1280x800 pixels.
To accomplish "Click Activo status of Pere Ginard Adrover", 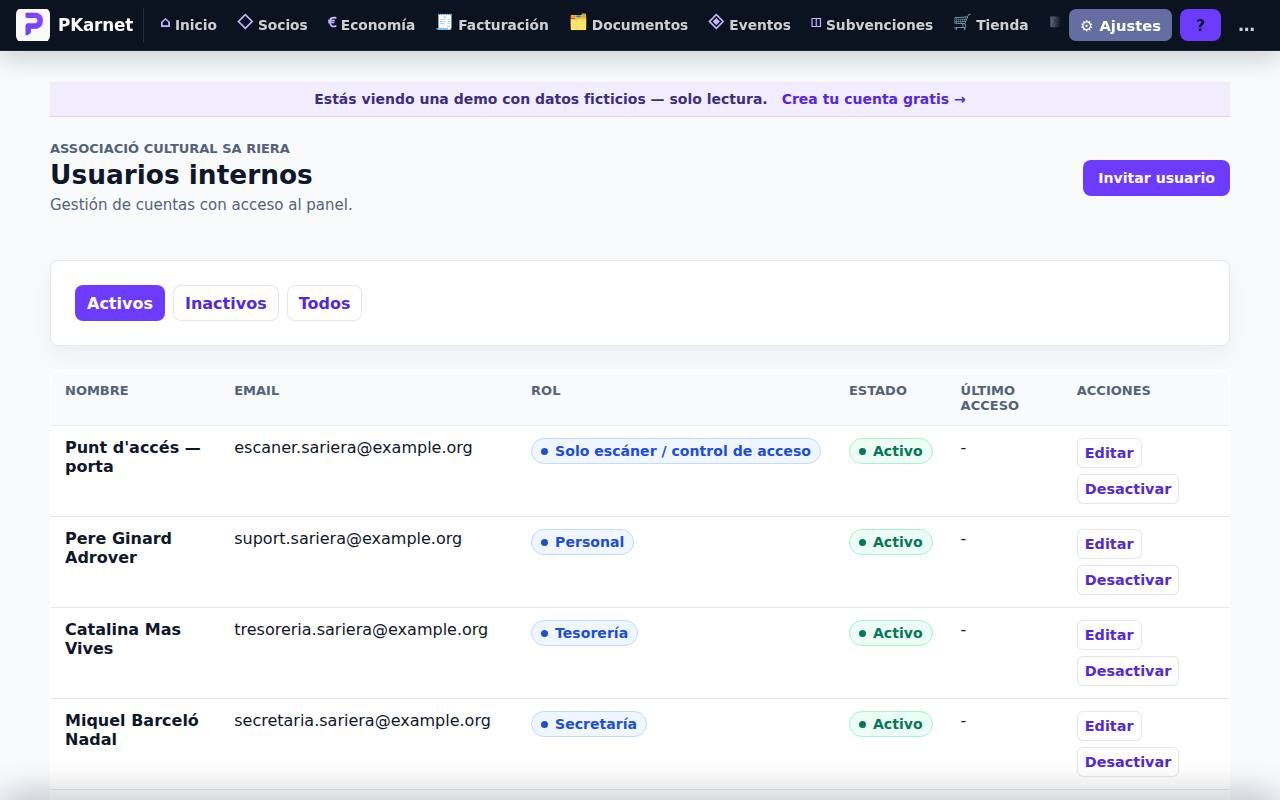I will coord(891,542).
